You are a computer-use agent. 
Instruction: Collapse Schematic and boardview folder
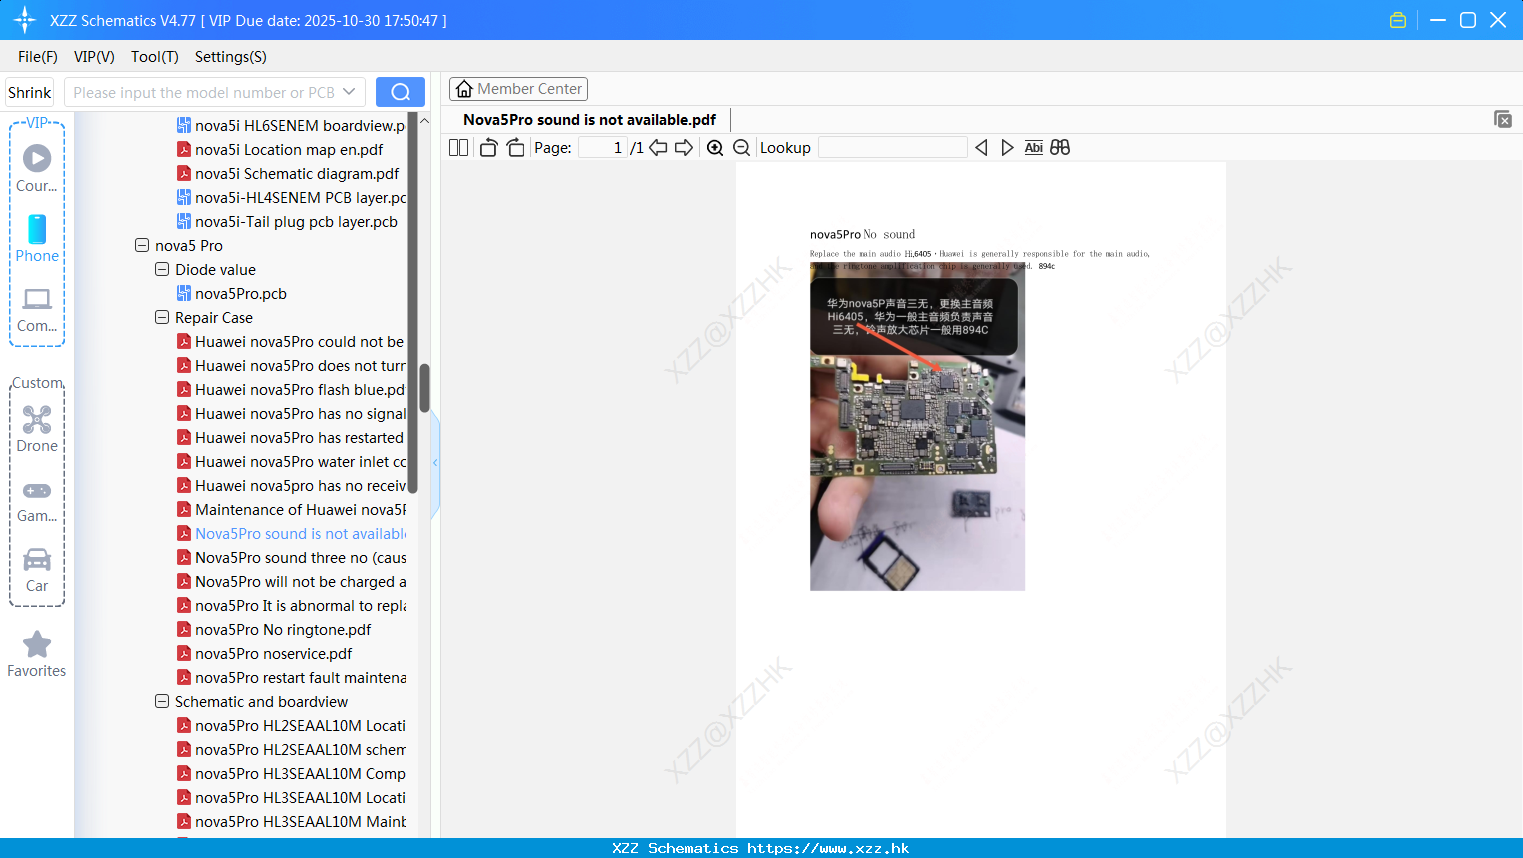coord(162,701)
